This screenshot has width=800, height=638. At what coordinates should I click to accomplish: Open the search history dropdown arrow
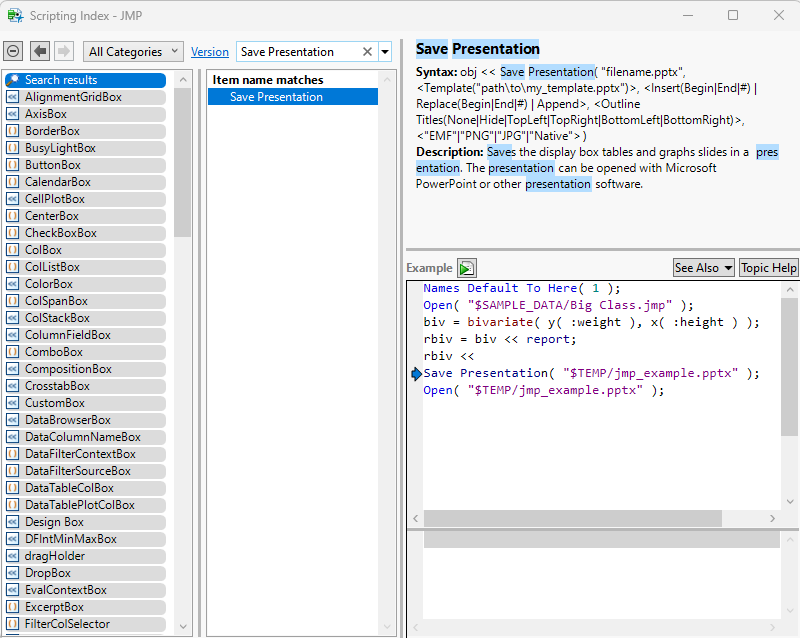point(383,51)
